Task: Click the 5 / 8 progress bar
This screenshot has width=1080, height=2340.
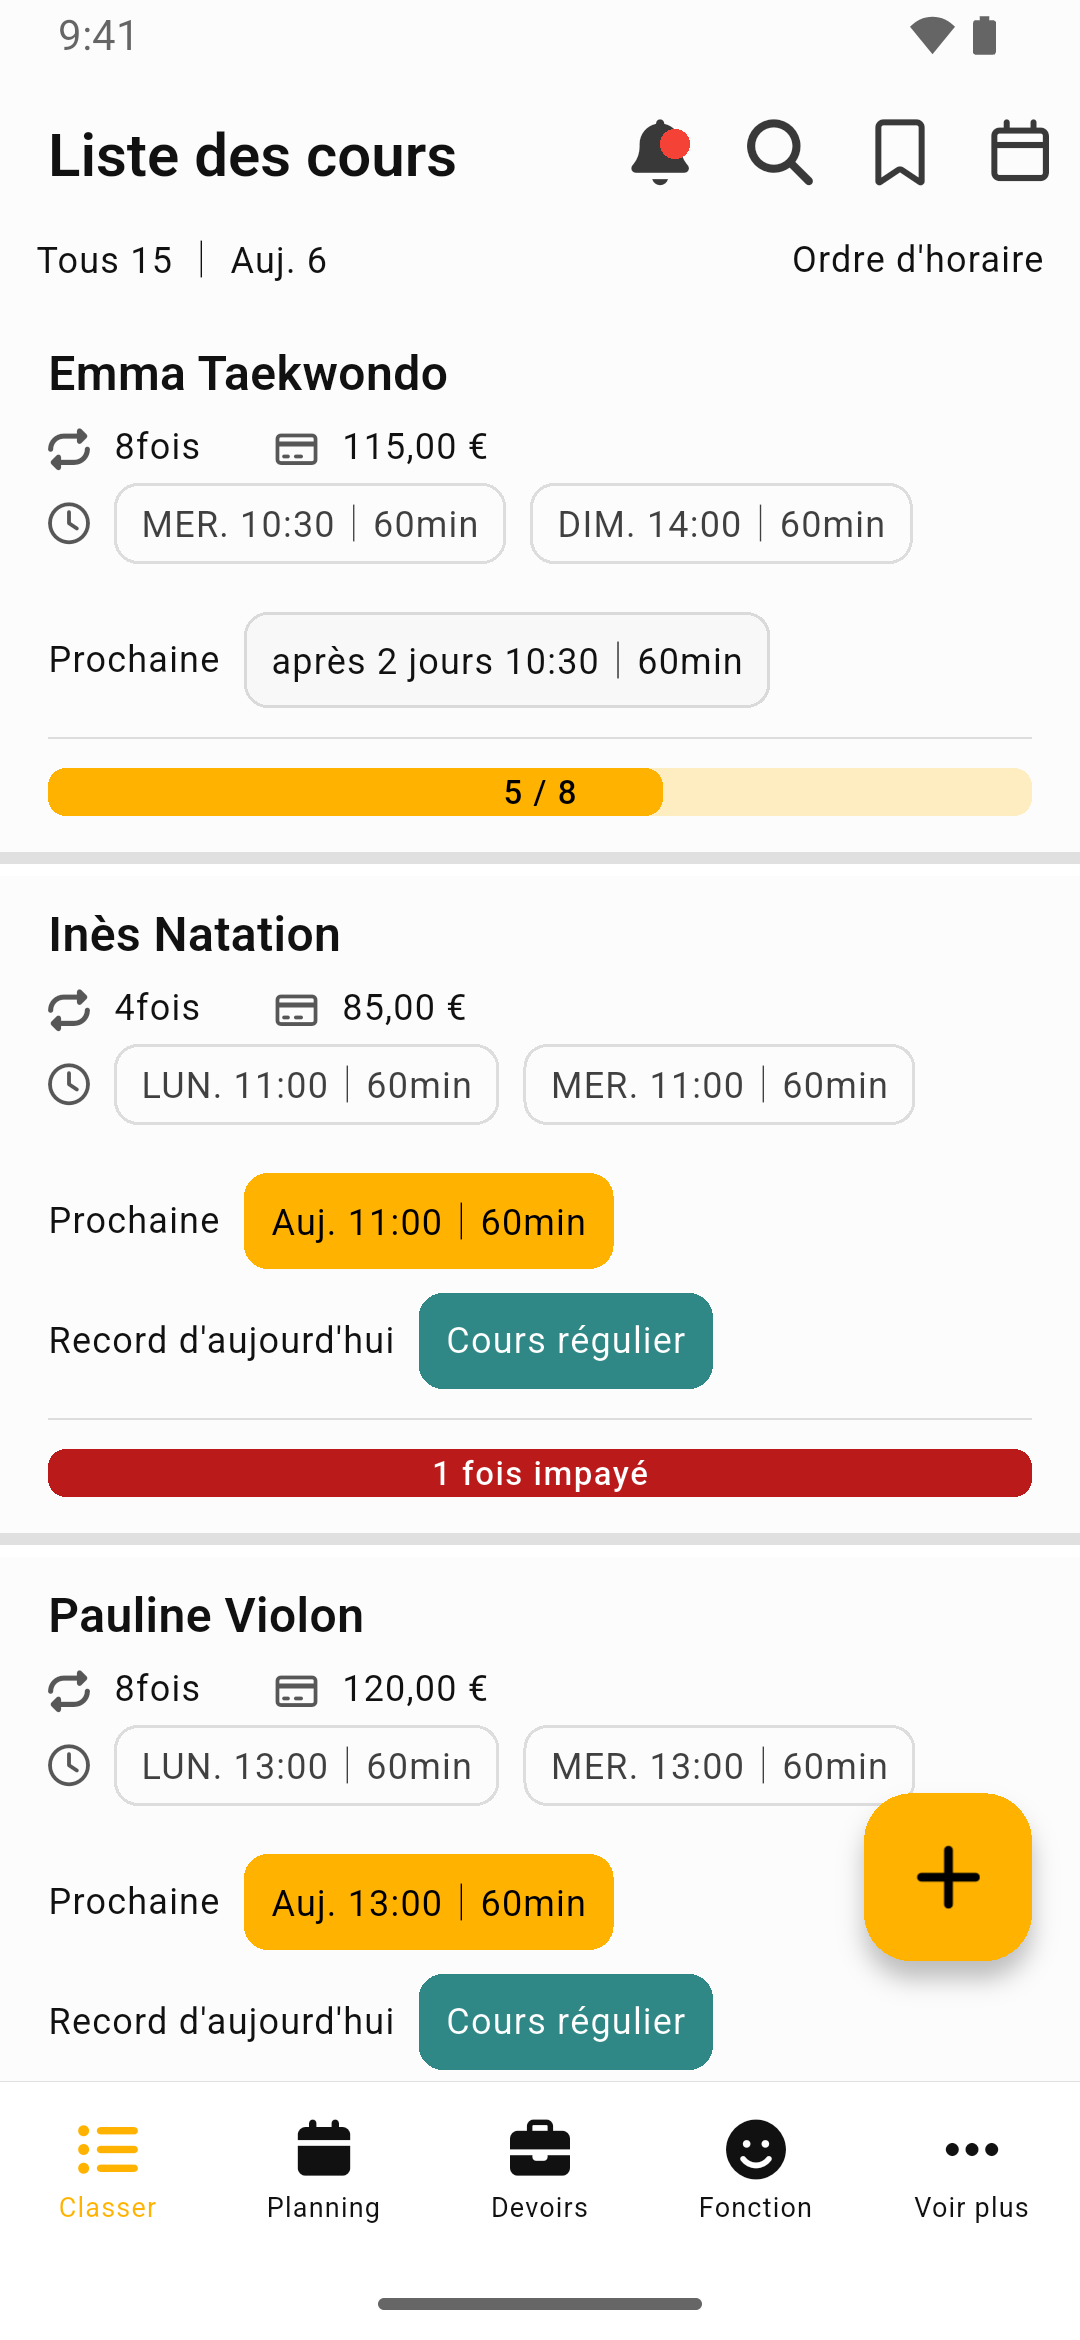Action: [x=540, y=792]
